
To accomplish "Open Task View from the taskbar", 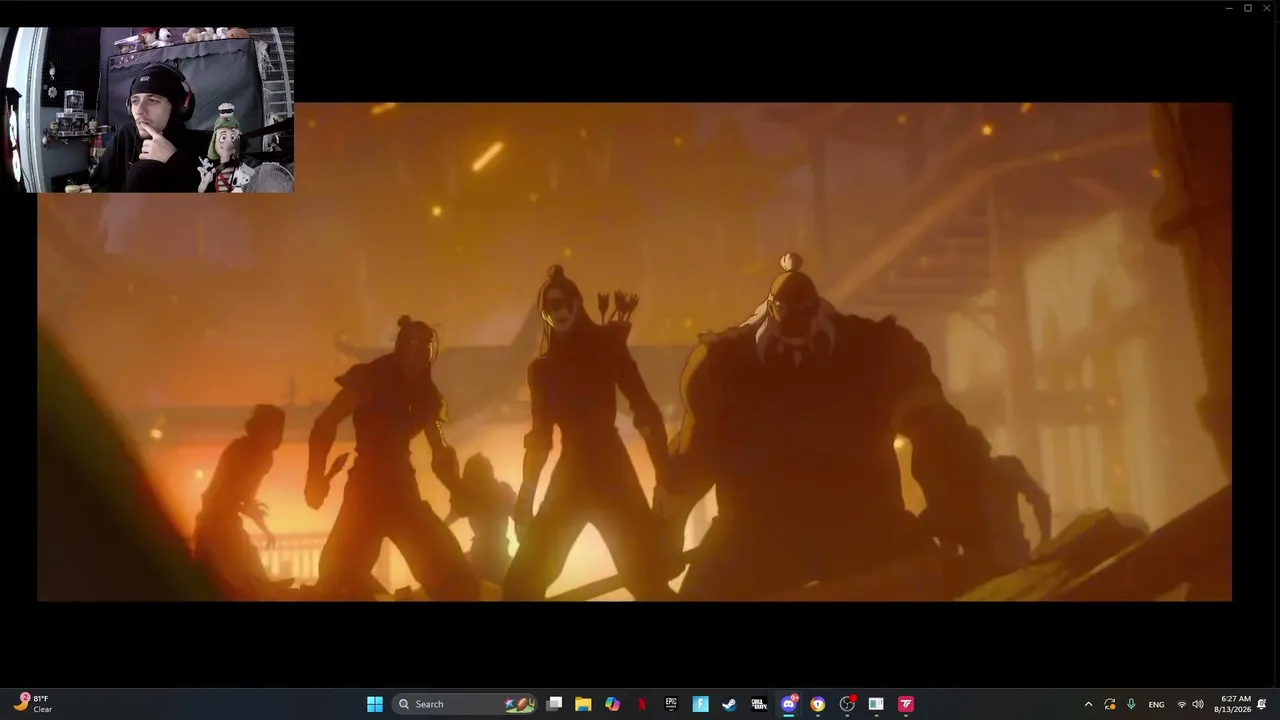I will click(554, 704).
